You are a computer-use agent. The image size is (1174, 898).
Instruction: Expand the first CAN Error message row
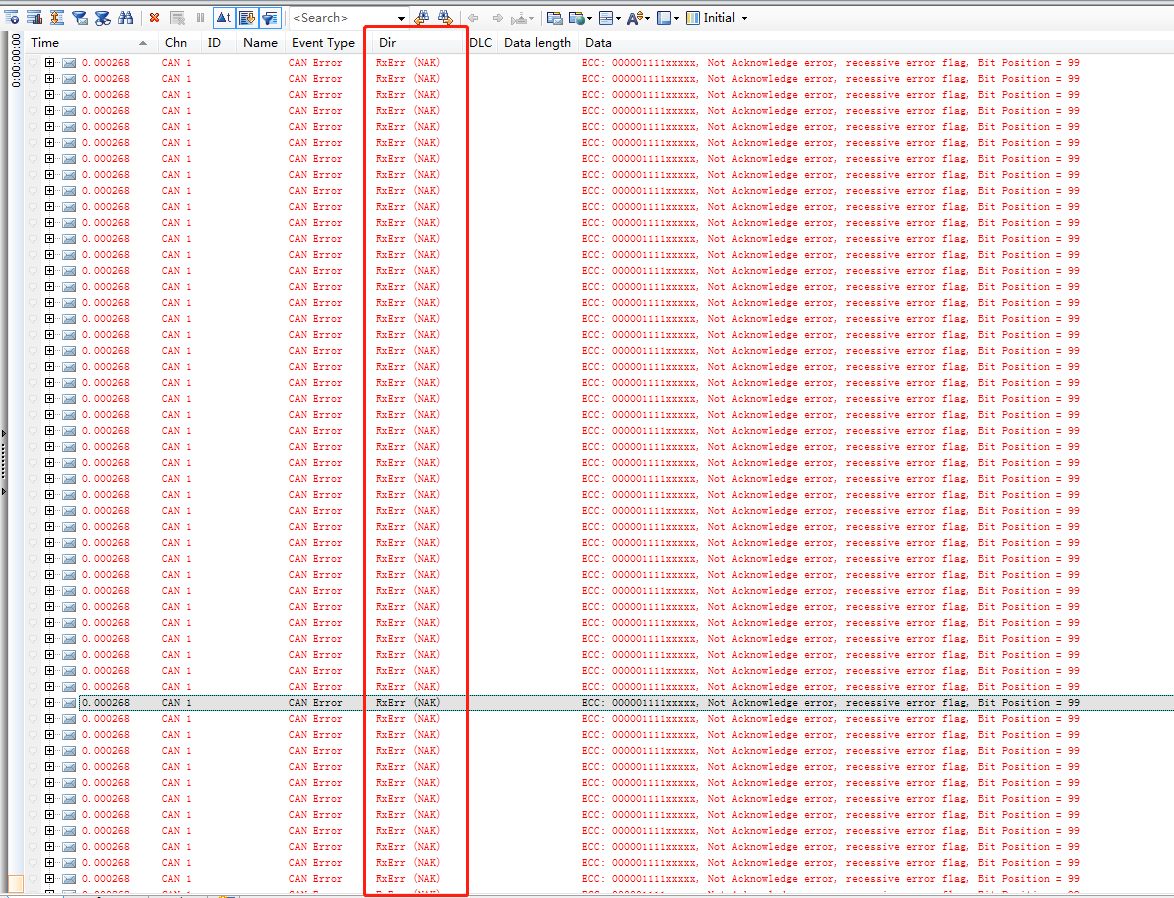[47, 62]
